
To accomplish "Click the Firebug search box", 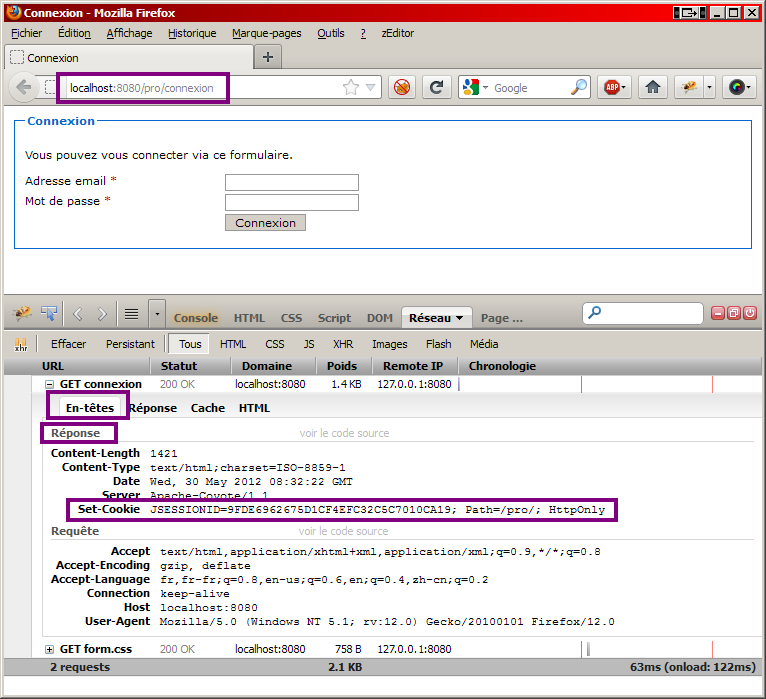I will coord(643,313).
